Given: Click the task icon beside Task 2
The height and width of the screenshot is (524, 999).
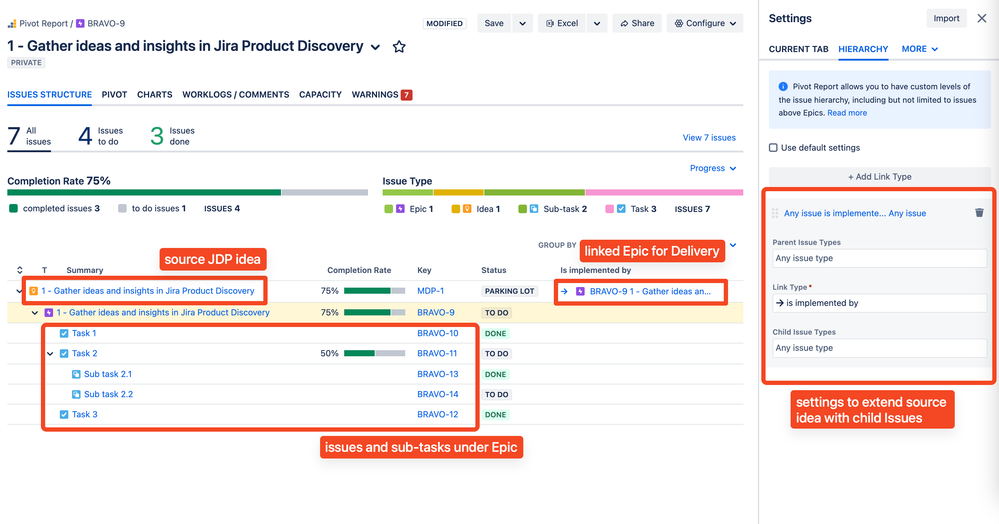Looking at the screenshot, I should tap(64, 354).
